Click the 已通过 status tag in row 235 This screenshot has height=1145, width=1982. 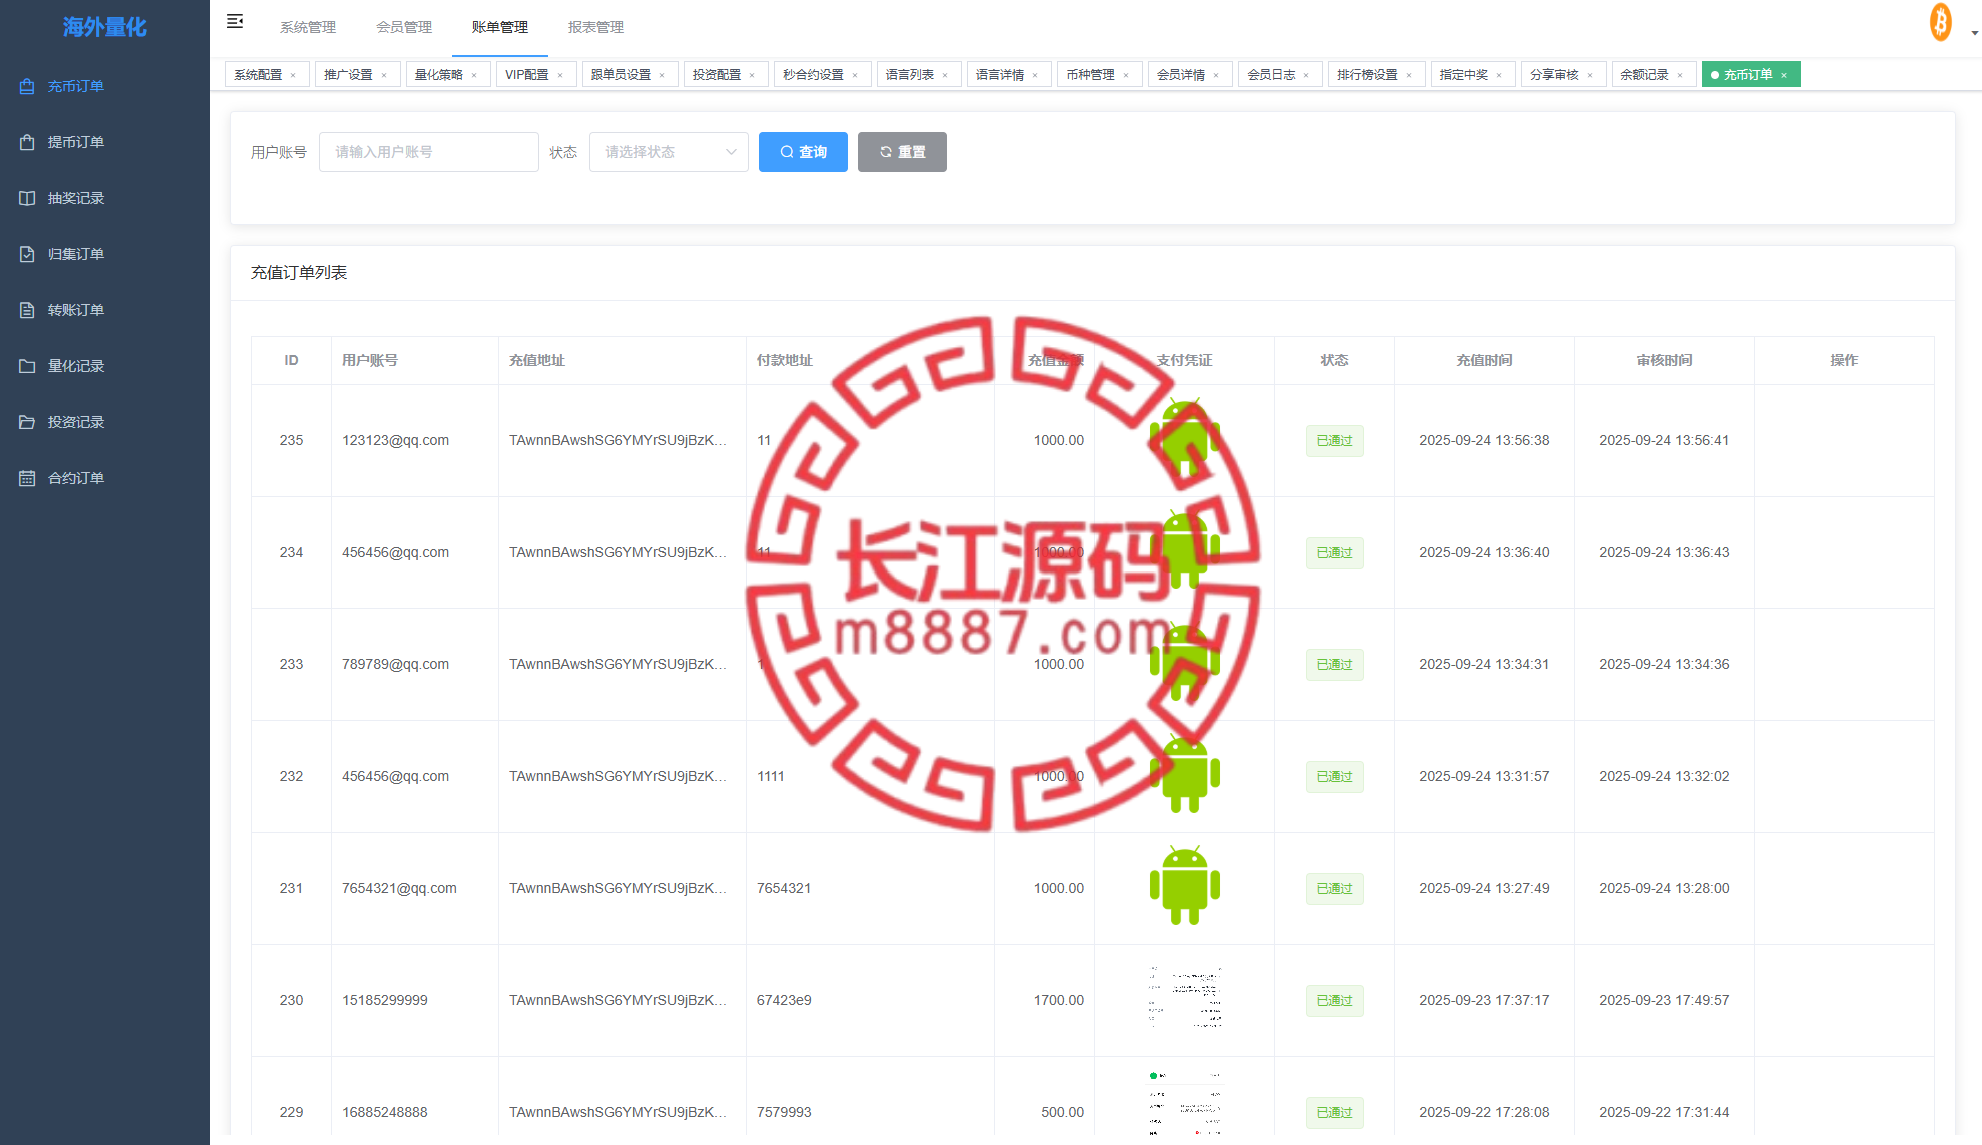click(1335, 441)
